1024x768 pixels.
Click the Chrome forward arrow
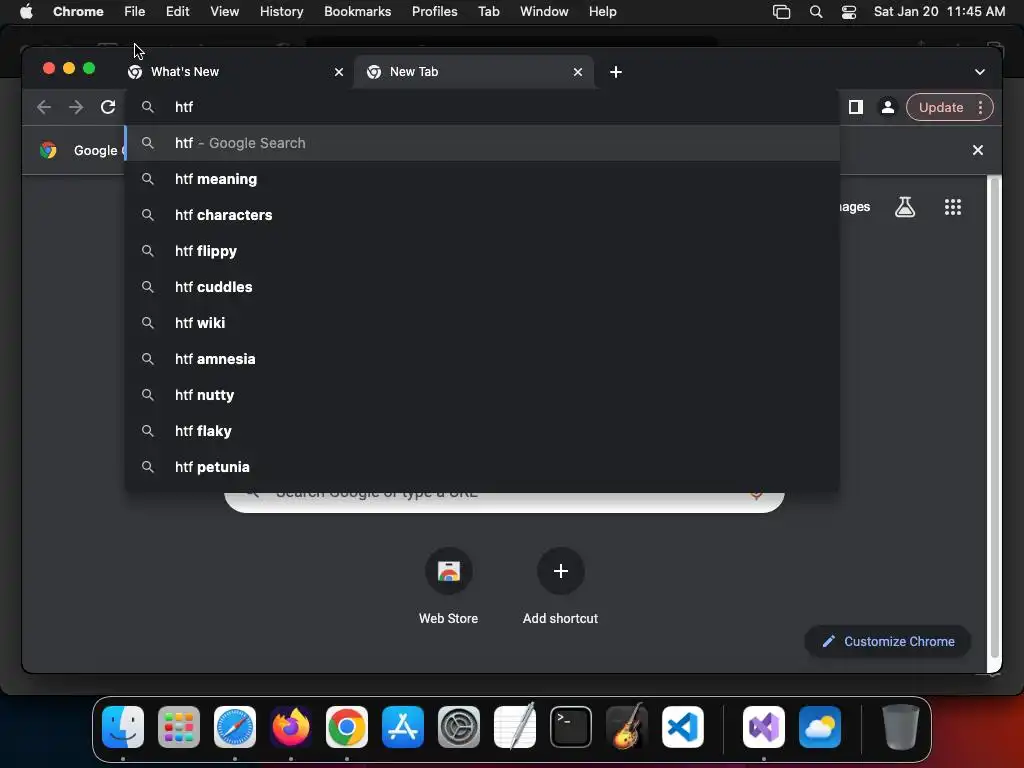point(76,107)
